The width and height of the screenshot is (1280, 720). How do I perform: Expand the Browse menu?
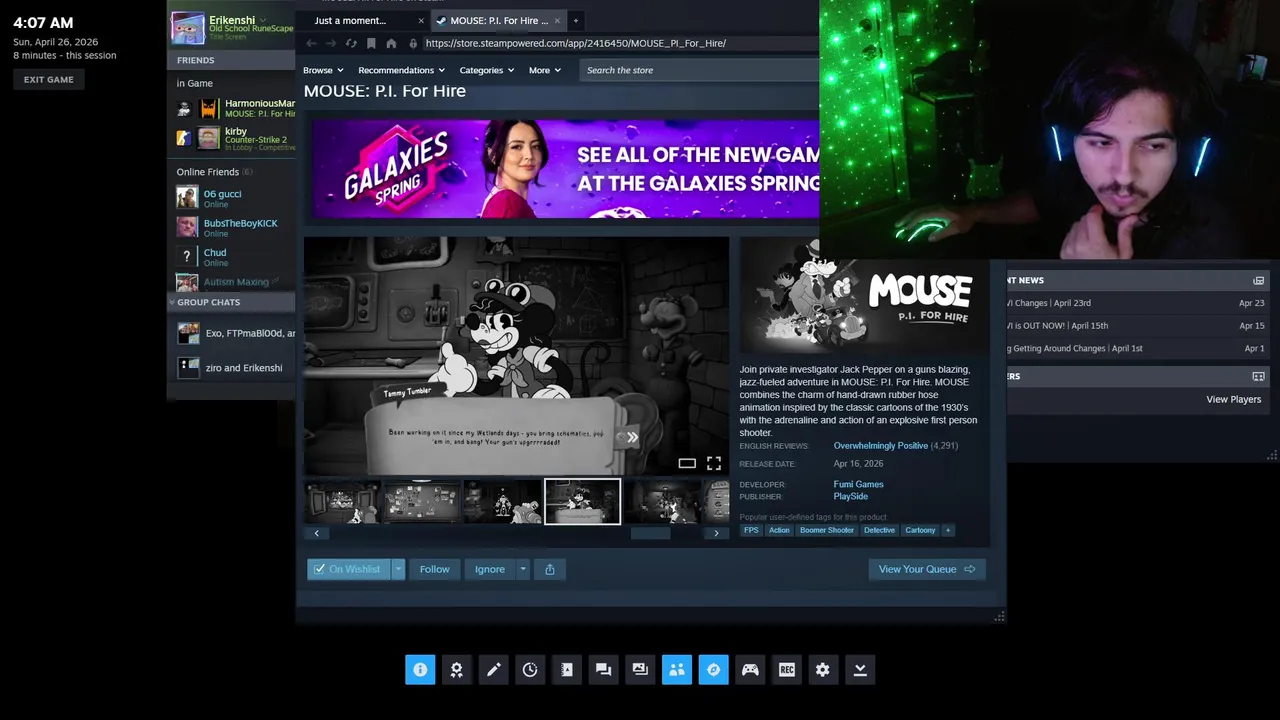pyautogui.click(x=323, y=70)
